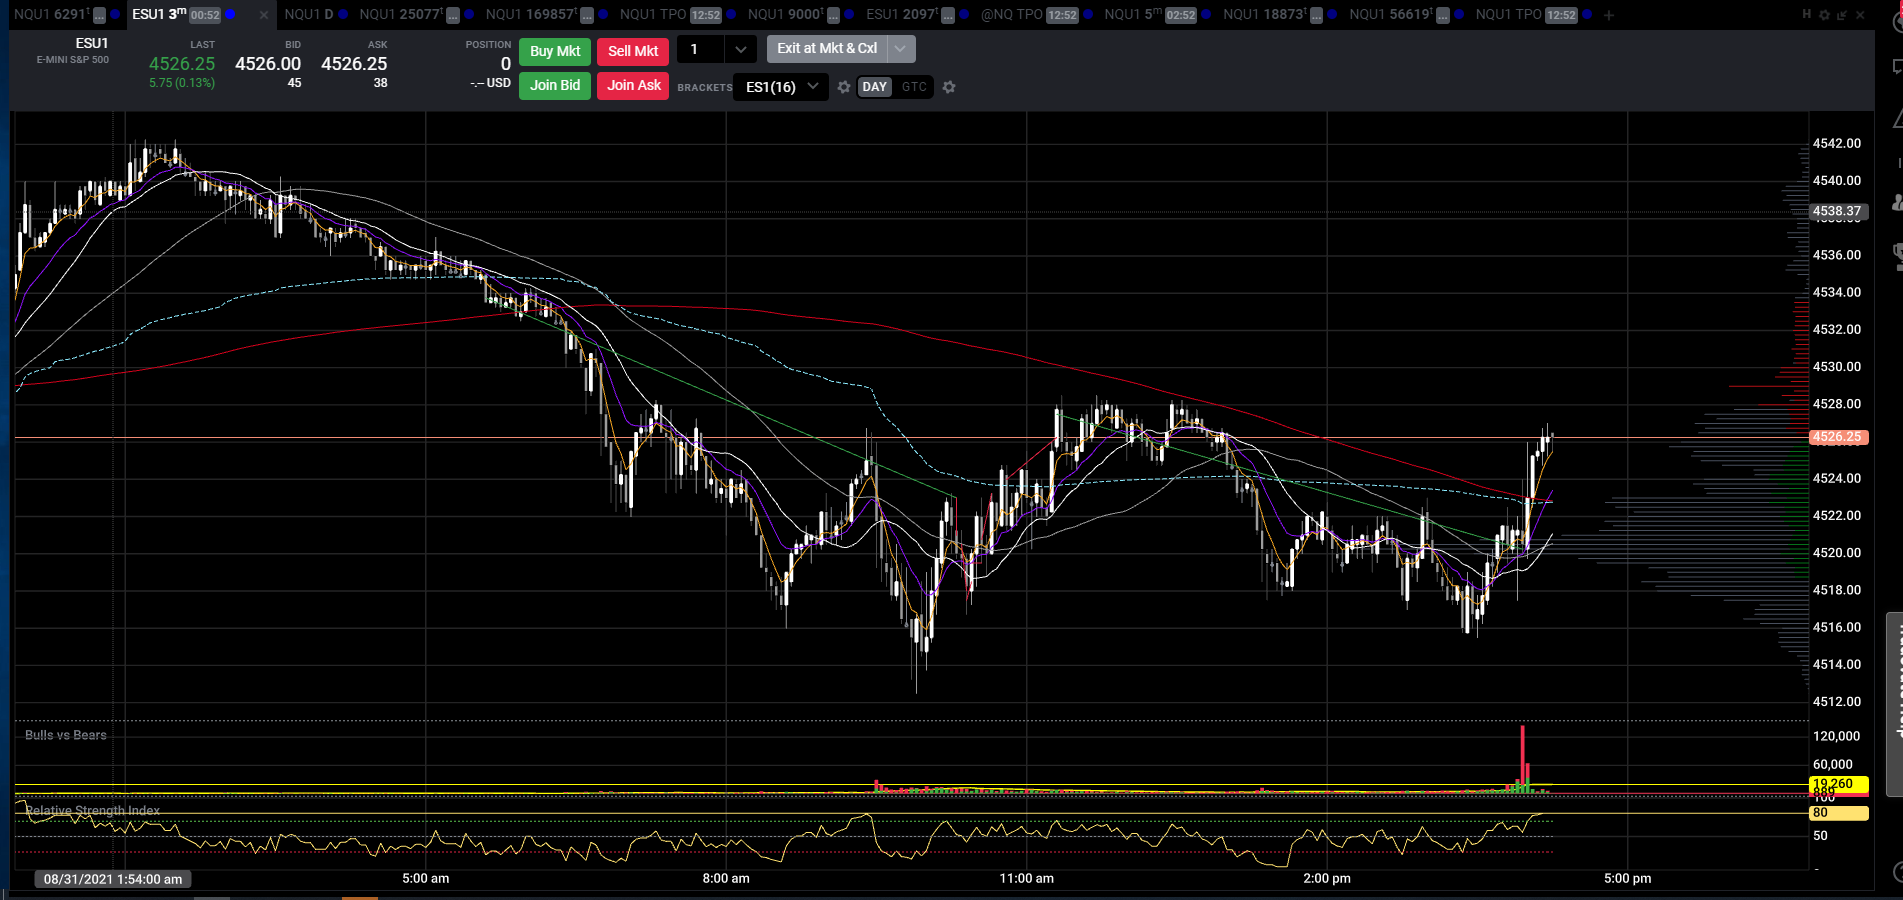Expand the ES1(16) brackets dropdown
The height and width of the screenshot is (900, 1903).
pyautogui.click(x=813, y=87)
